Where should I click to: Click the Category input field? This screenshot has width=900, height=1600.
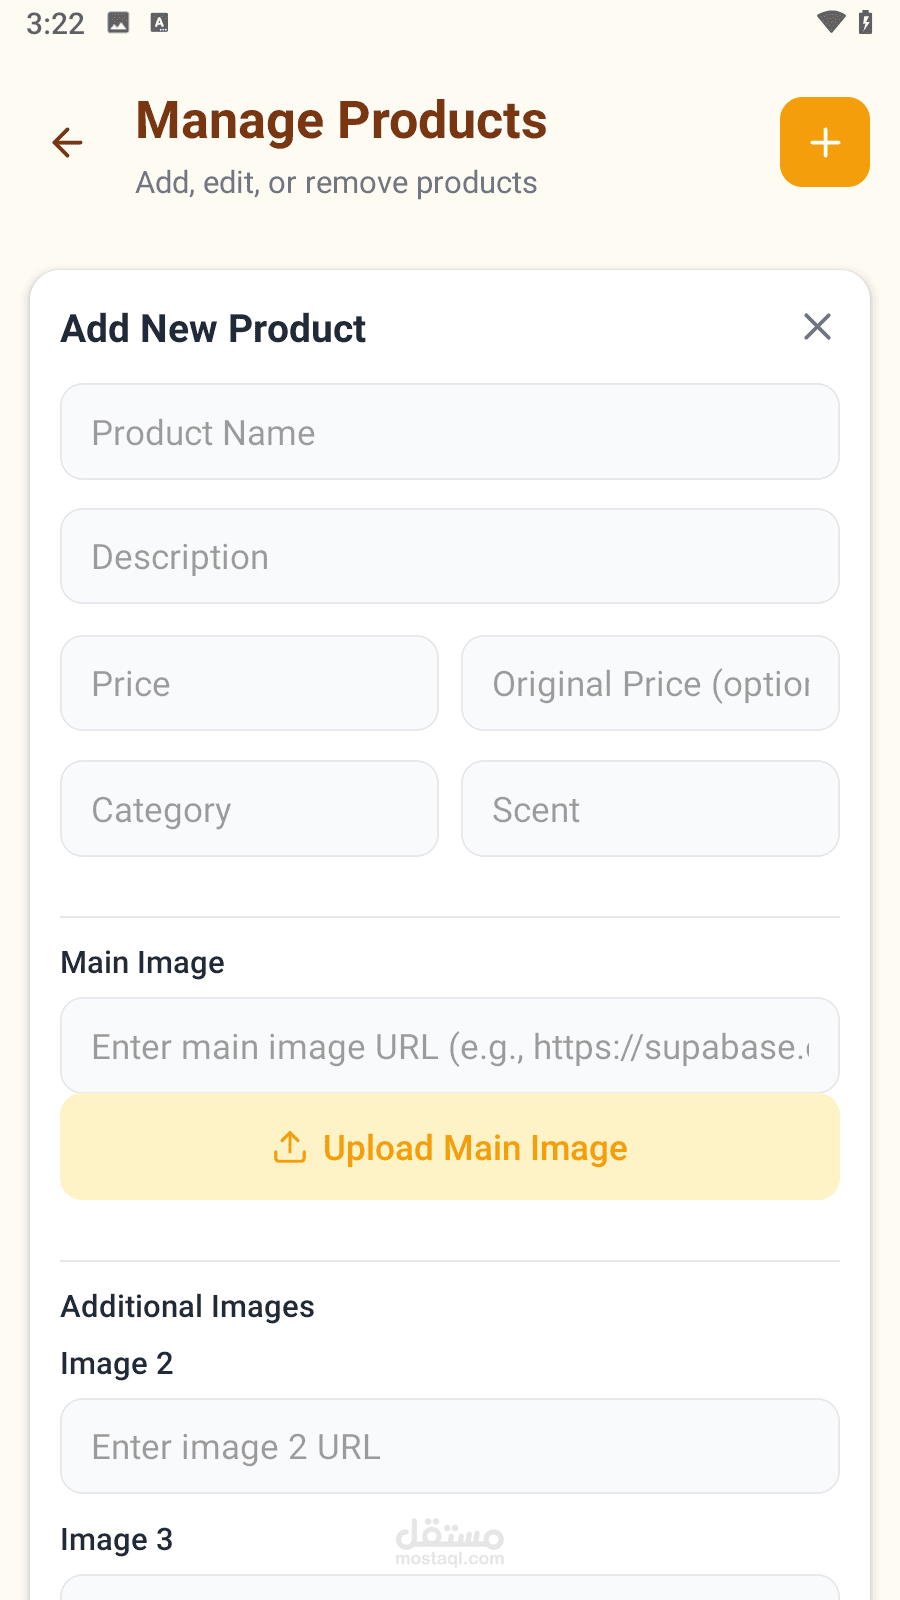pos(249,809)
